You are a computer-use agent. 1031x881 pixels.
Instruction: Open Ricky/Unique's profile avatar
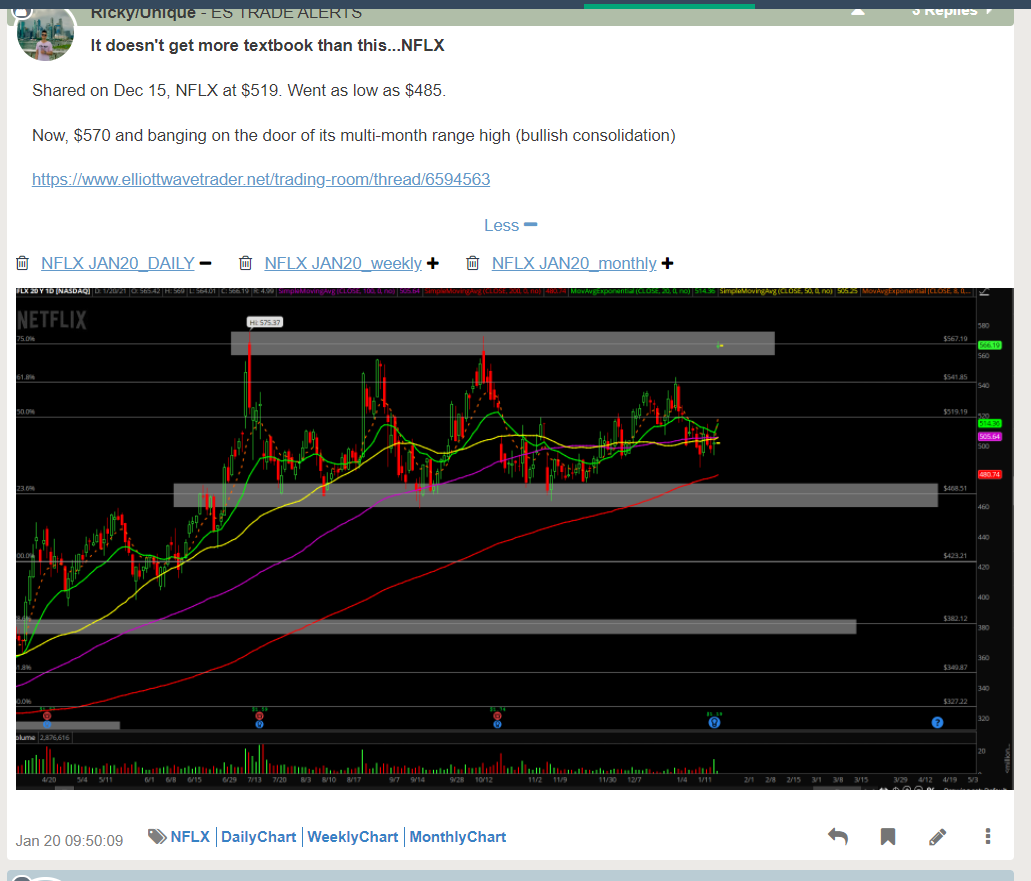tap(45, 34)
